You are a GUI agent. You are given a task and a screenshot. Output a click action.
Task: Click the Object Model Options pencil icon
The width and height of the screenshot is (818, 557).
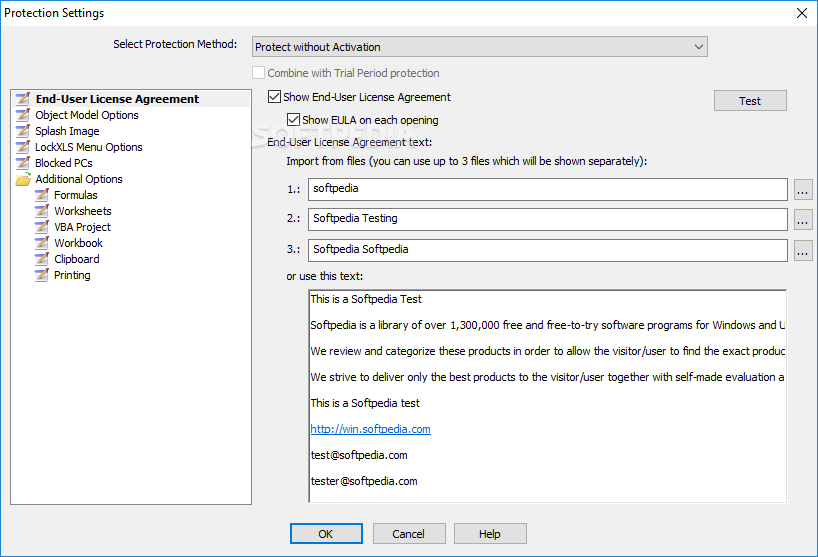(x=23, y=115)
